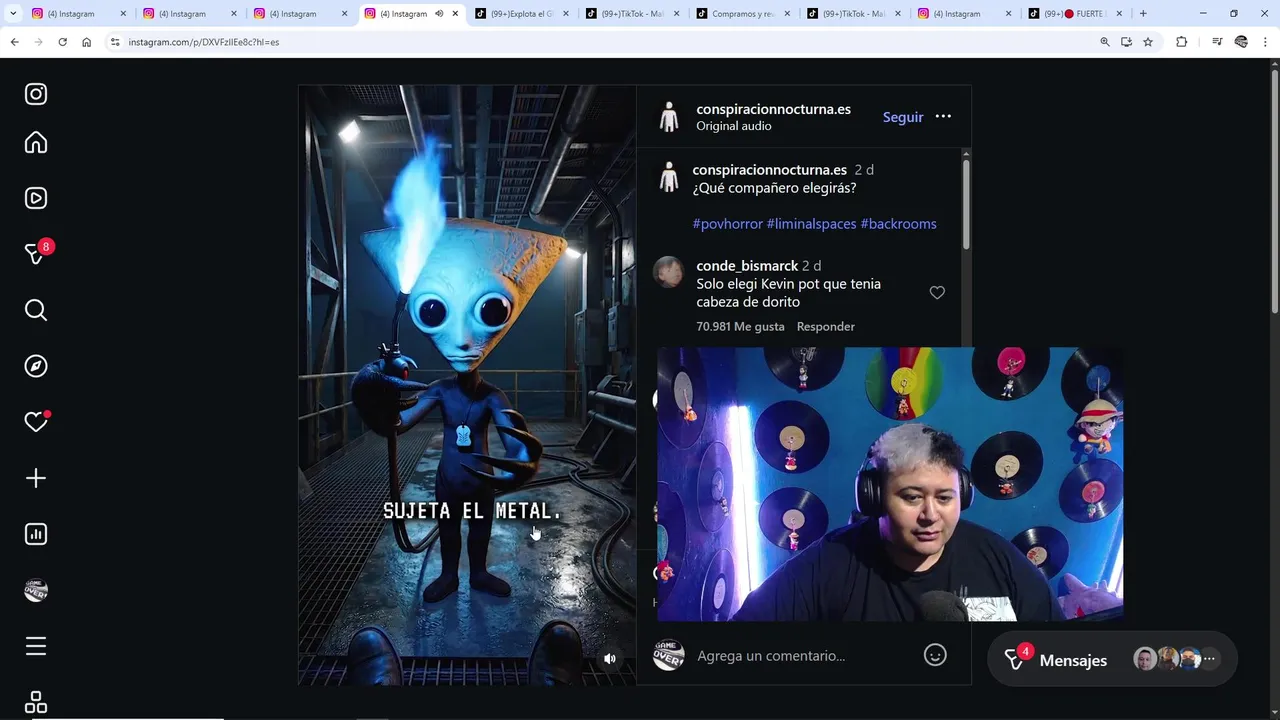
Task: Switch to the Explota el G TikTok tab
Action: pyautogui.click(x=521, y=14)
